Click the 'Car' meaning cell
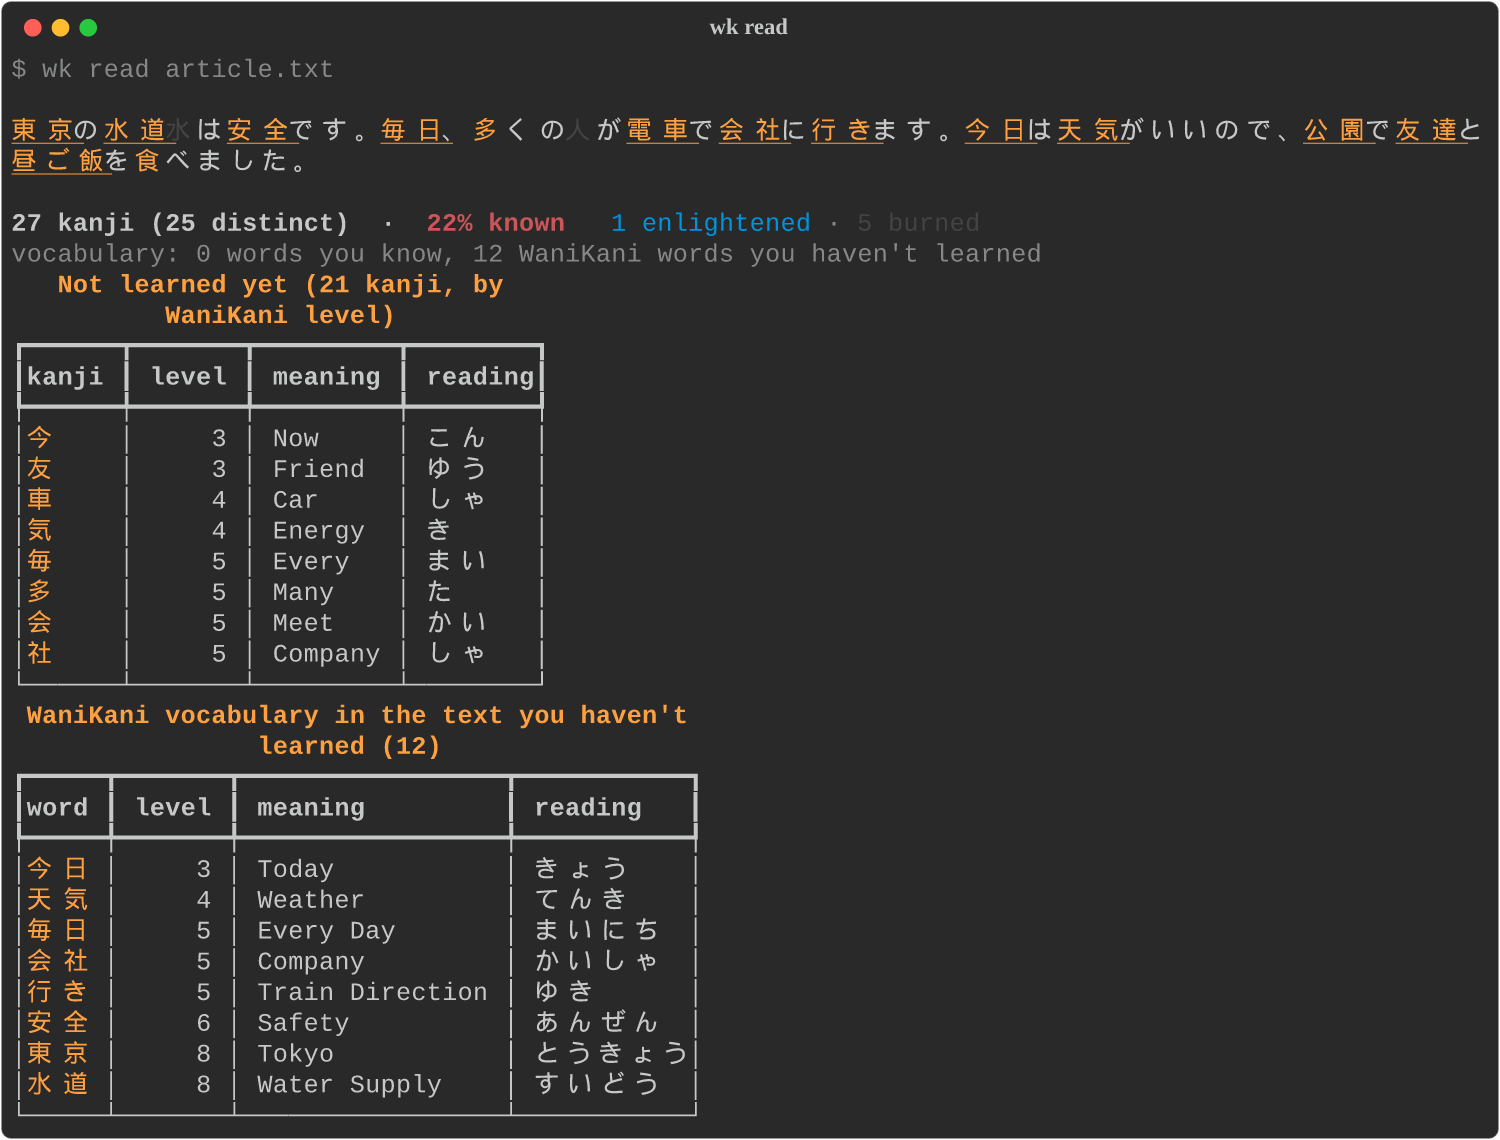This screenshot has height=1140, width=1500. click(295, 500)
